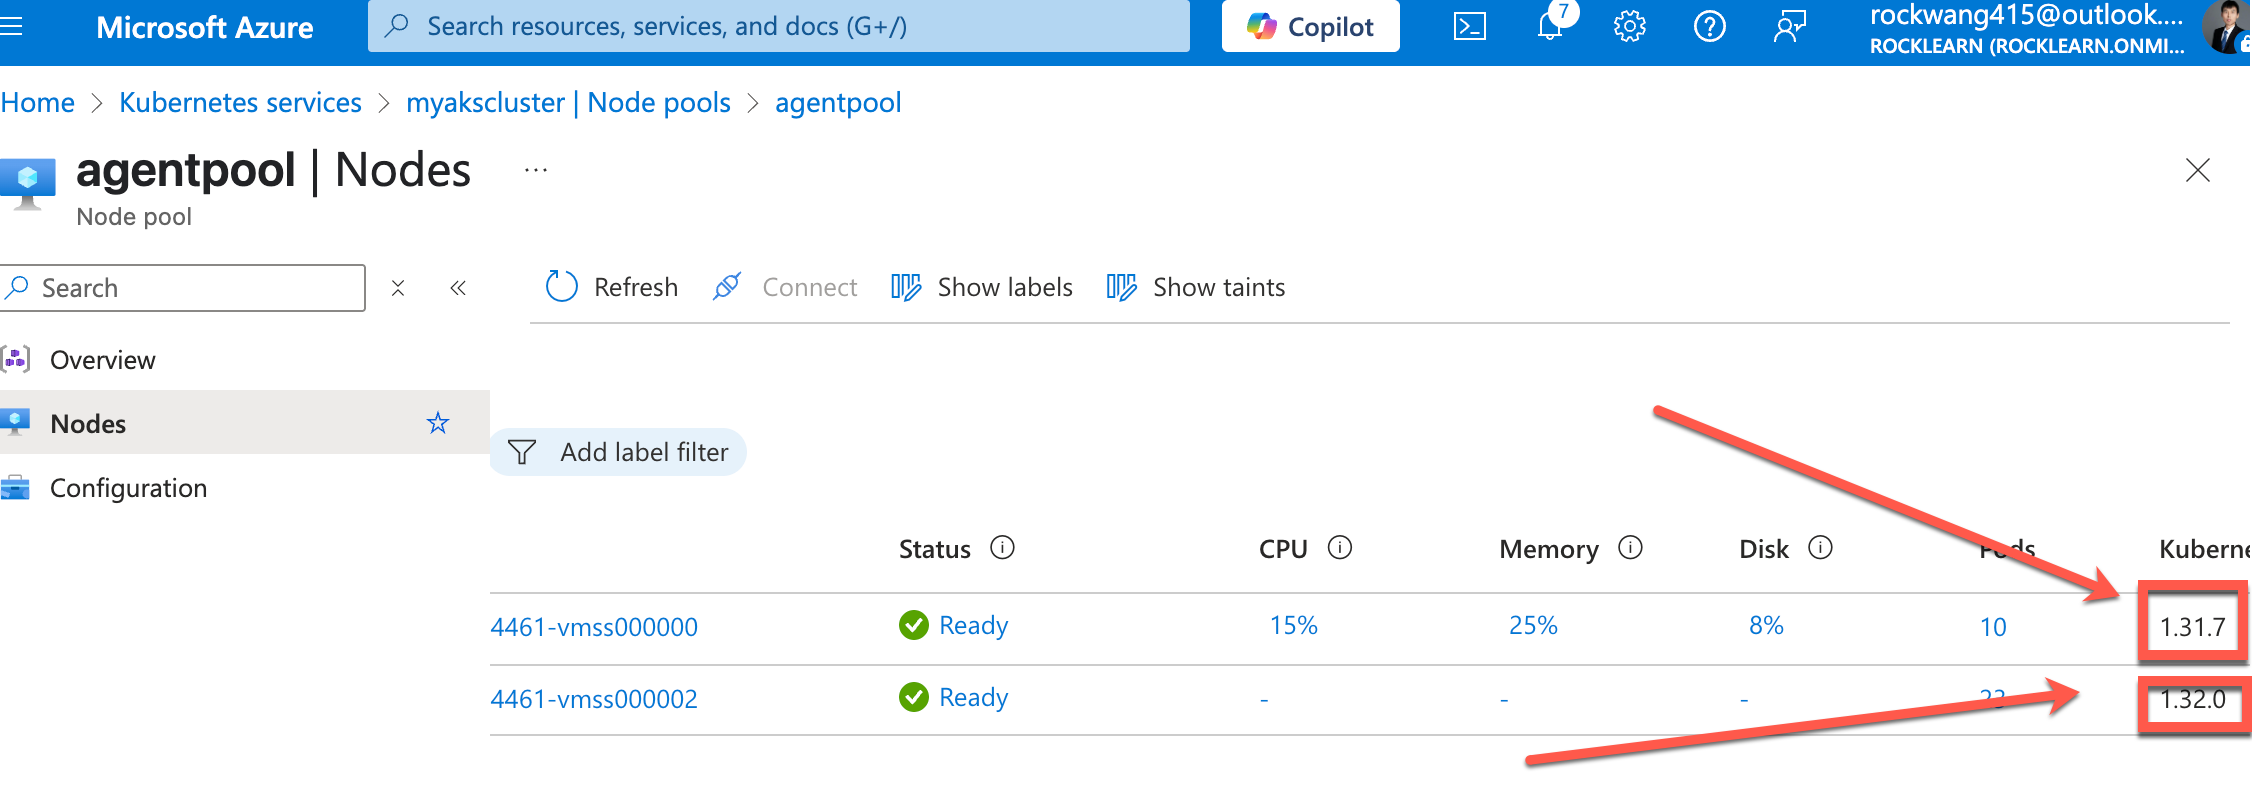This screenshot has height=802, width=2252.
Task: Launch Cloud Shell terminal icon
Action: (1469, 26)
